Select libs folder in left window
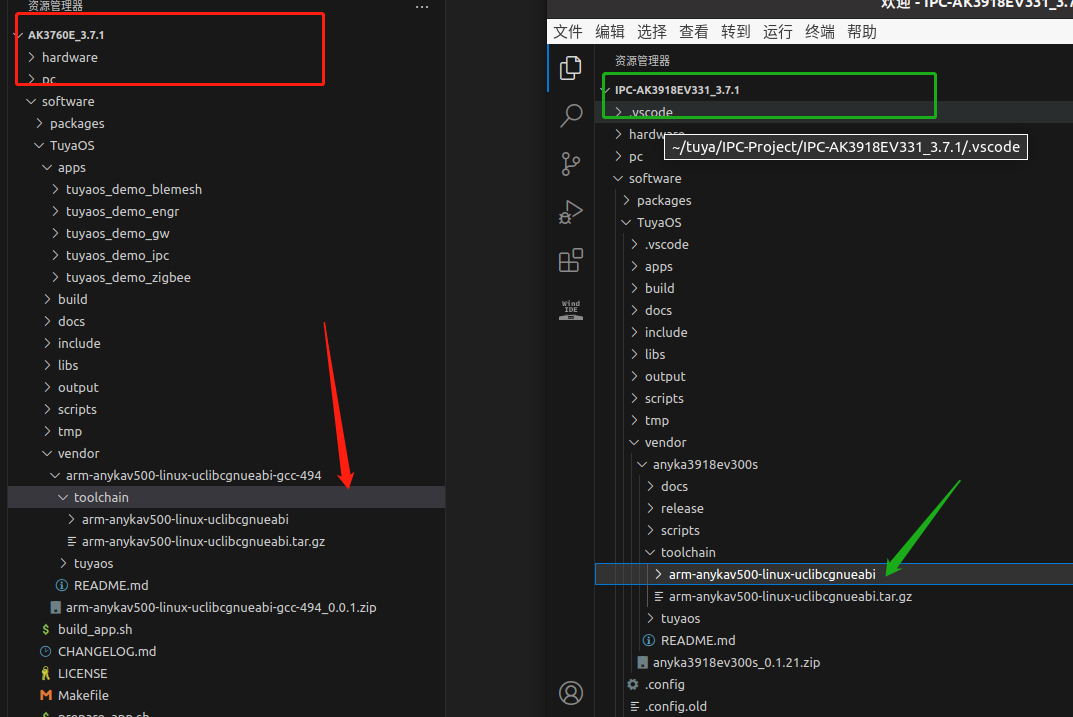 [68, 365]
